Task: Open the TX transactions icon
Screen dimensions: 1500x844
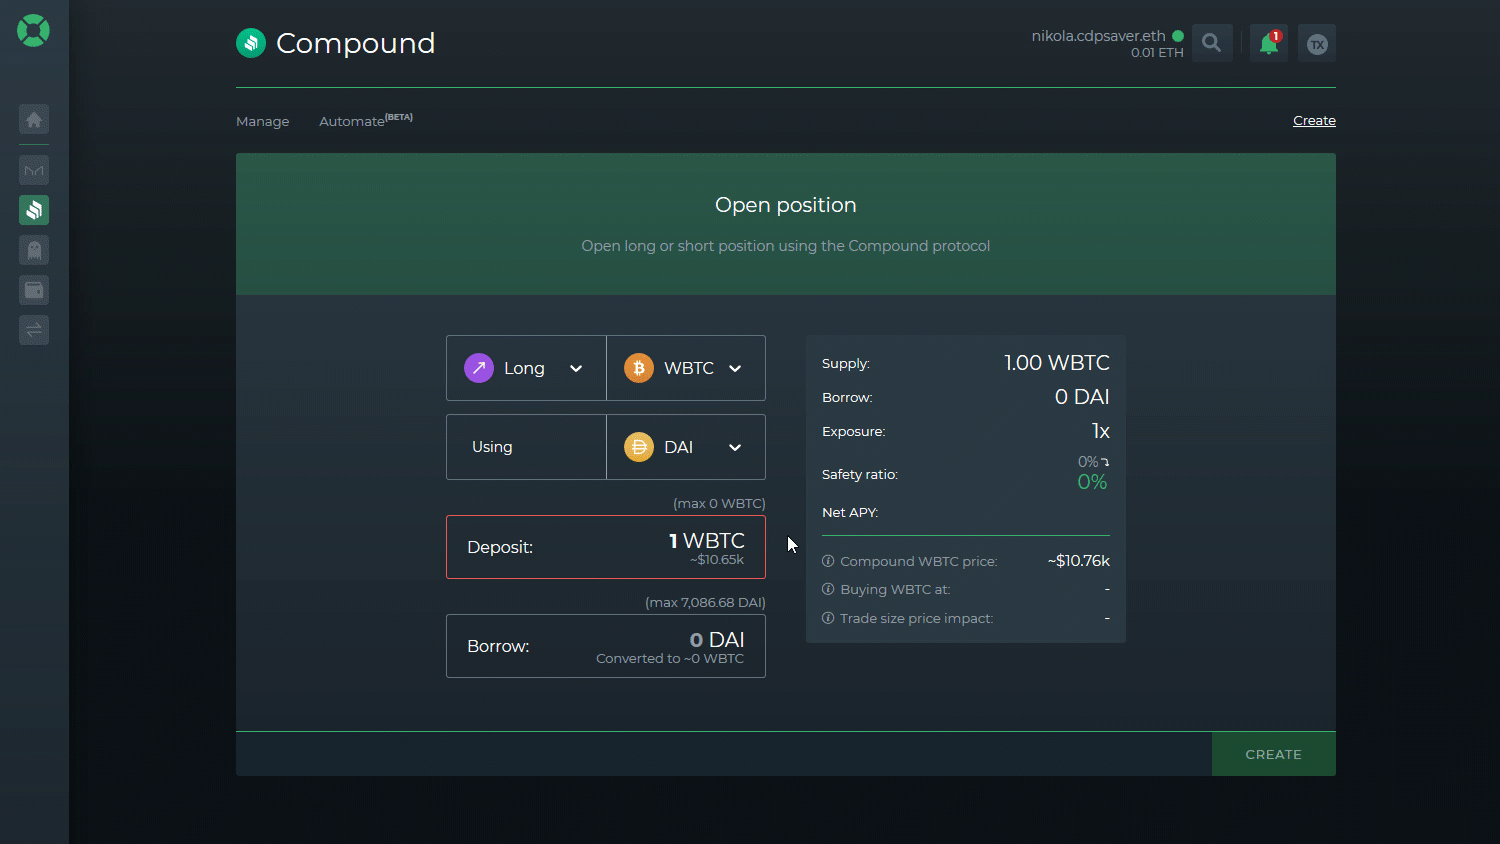Action: (1317, 43)
